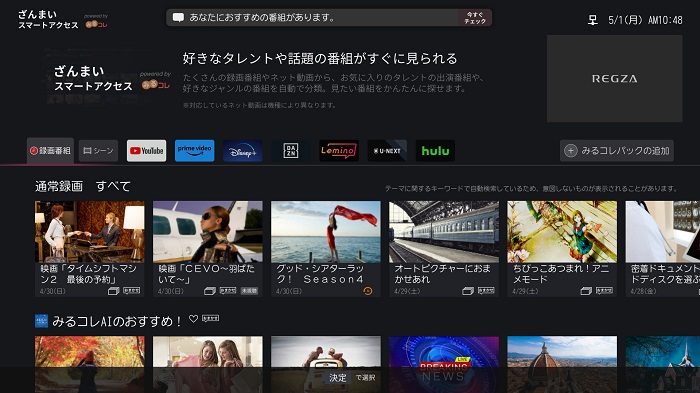The height and width of the screenshot is (393, 700).
Task: Click the network status icon beside the date
Action: (x=592, y=20)
